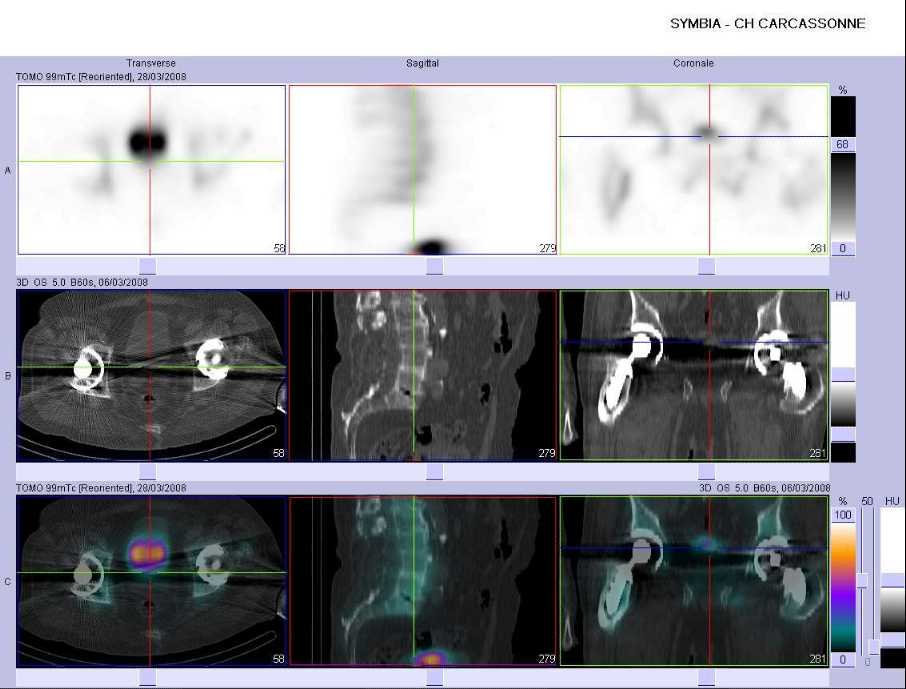Click the row label A
This screenshot has height=689, width=906.
(x=8, y=171)
